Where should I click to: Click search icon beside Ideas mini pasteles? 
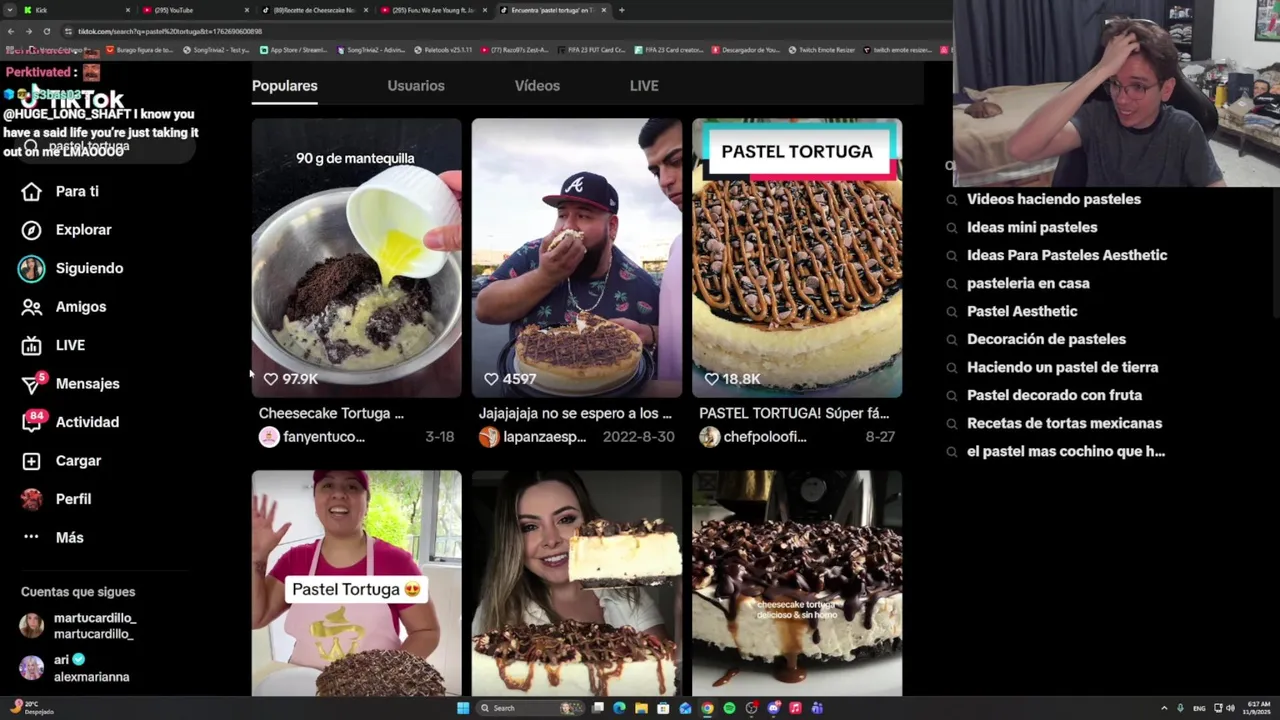[952, 227]
